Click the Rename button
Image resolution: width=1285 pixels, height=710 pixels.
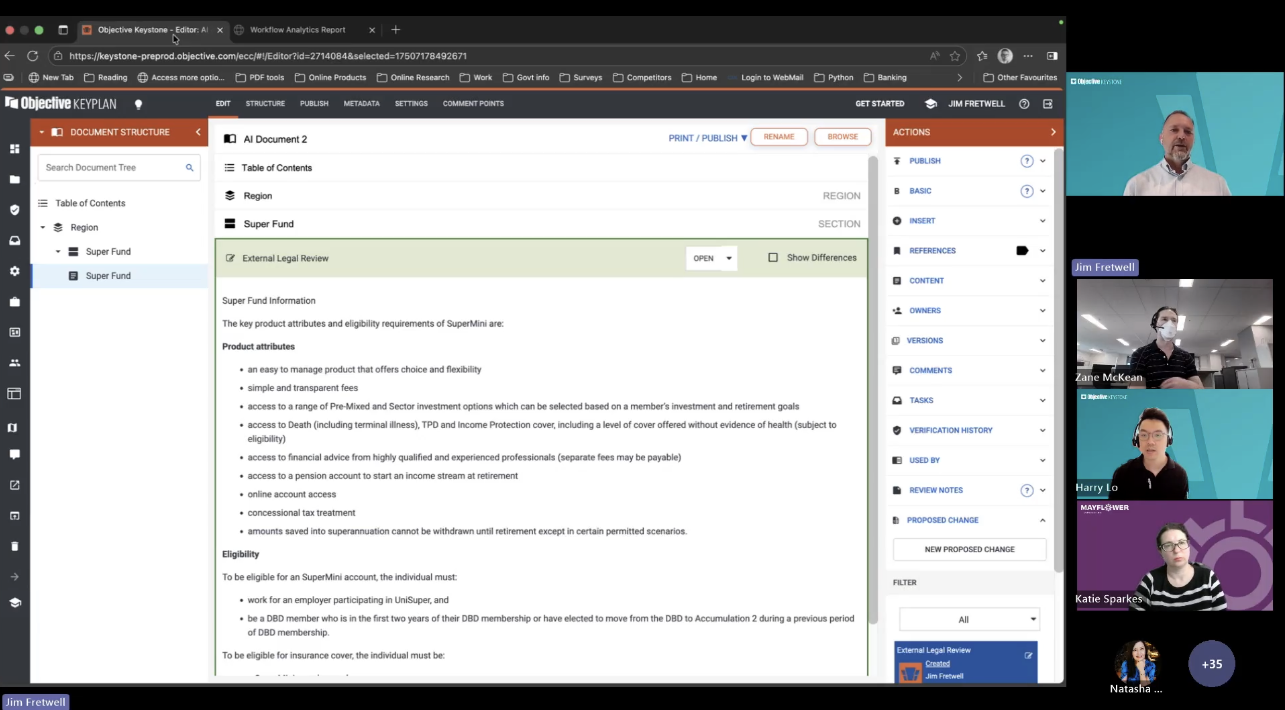pyautogui.click(x=779, y=137)
